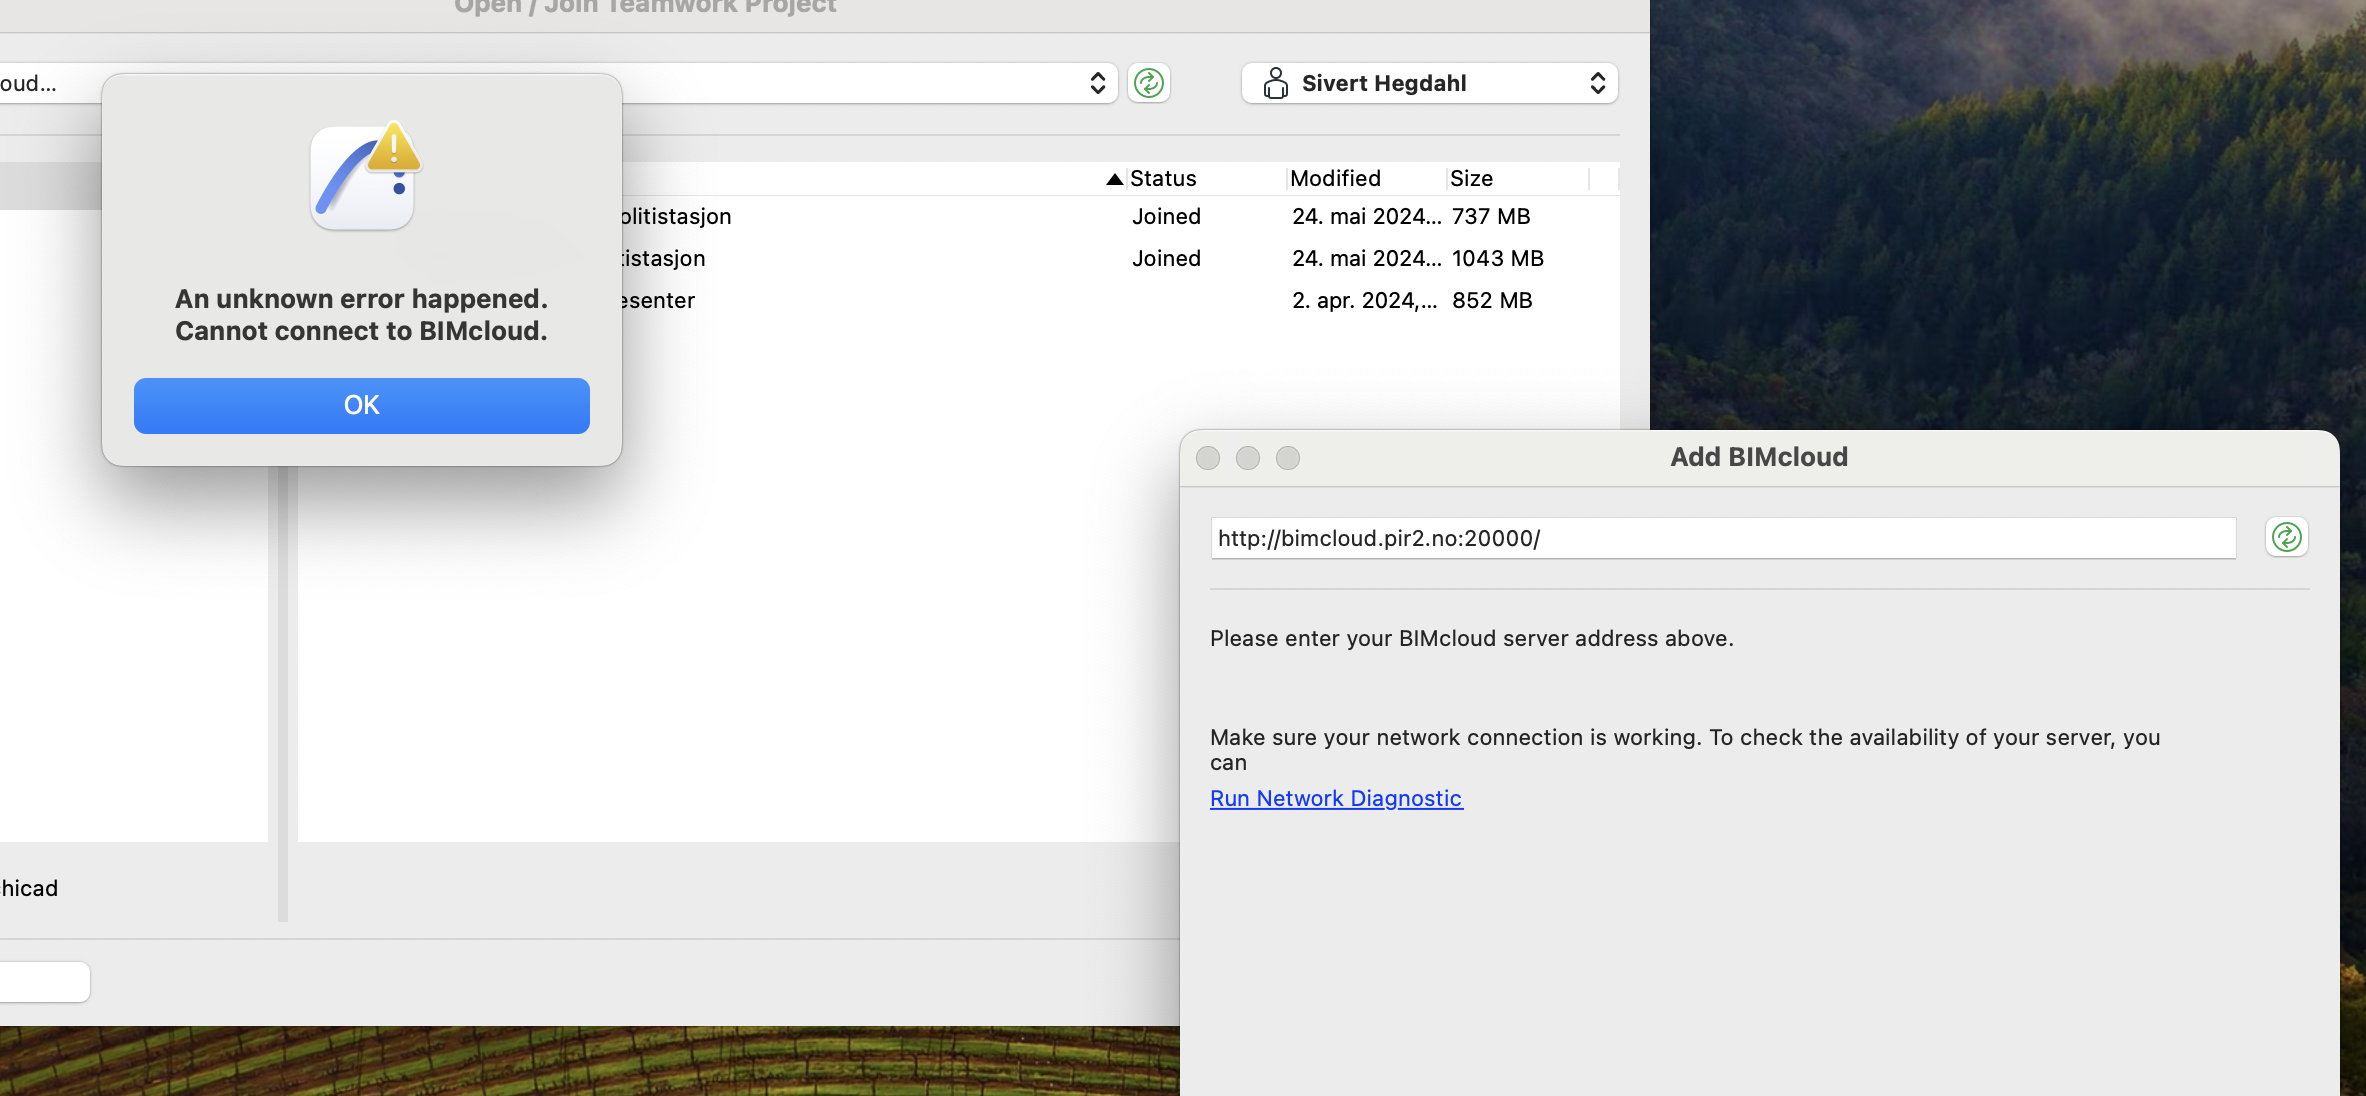The image size is (2366, 1096).
Task: Click OK on the error dialog
Action: [361, 405]
